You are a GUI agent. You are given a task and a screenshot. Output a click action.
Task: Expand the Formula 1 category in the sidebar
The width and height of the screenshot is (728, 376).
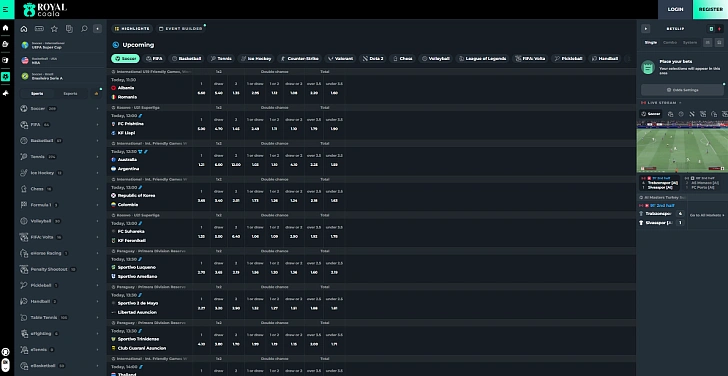(60, 205)
